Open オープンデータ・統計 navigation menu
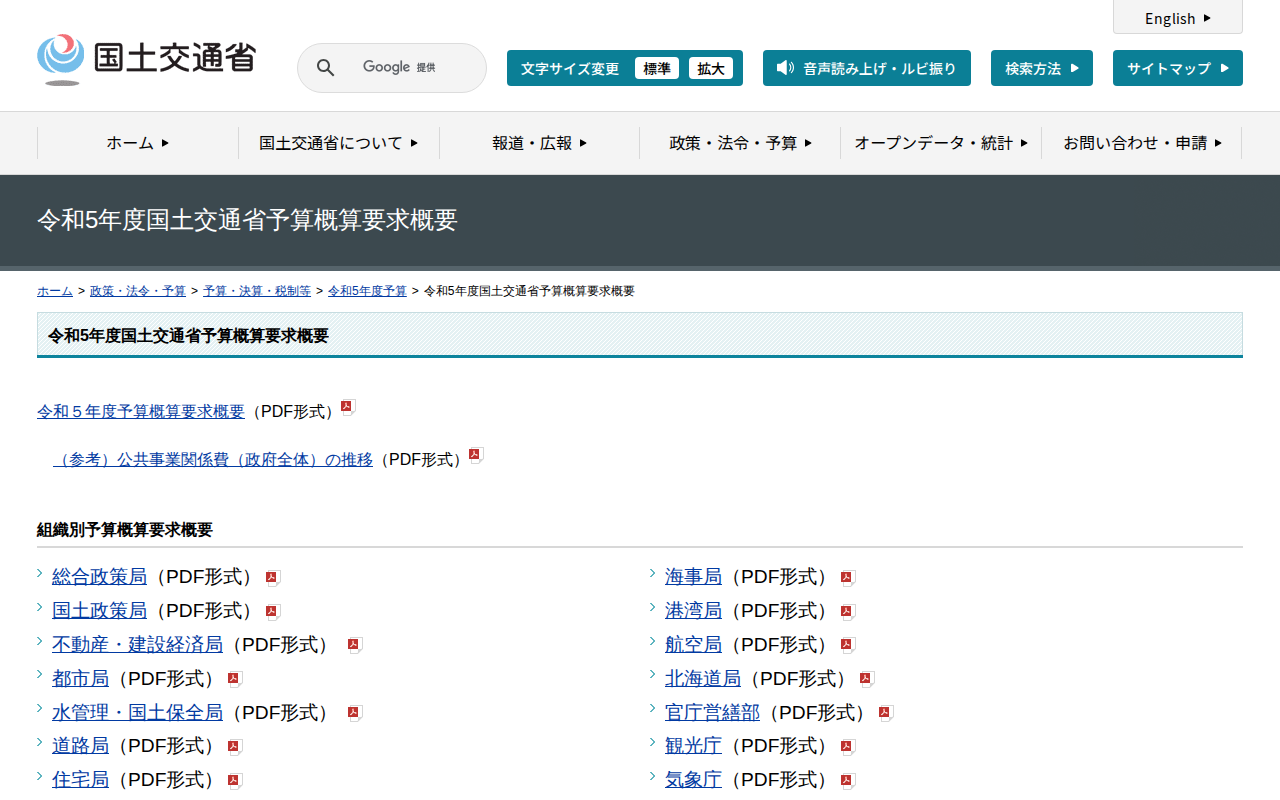The height and width of the screenshot is (800, 1280). click(941, 143)
